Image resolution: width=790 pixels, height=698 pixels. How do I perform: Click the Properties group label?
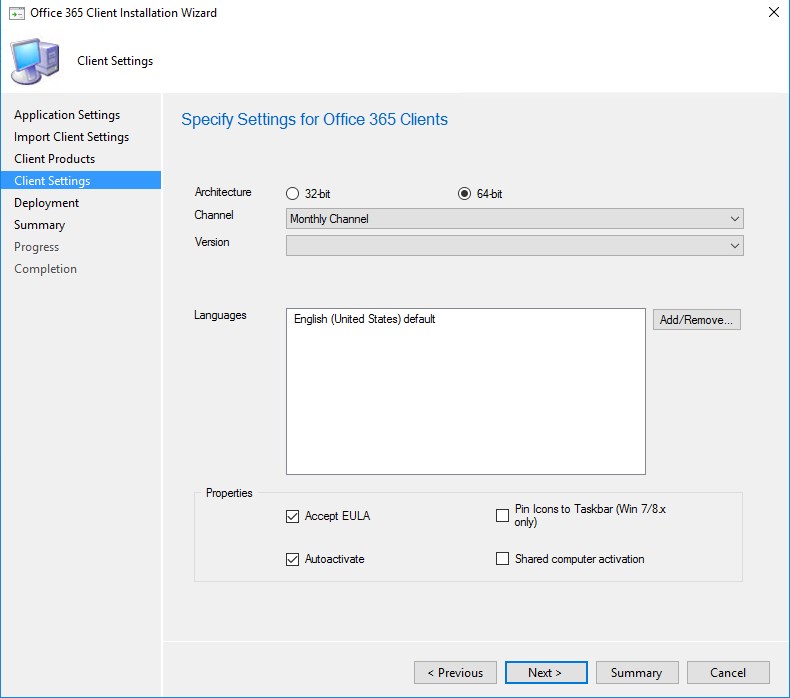coord(229,493)
